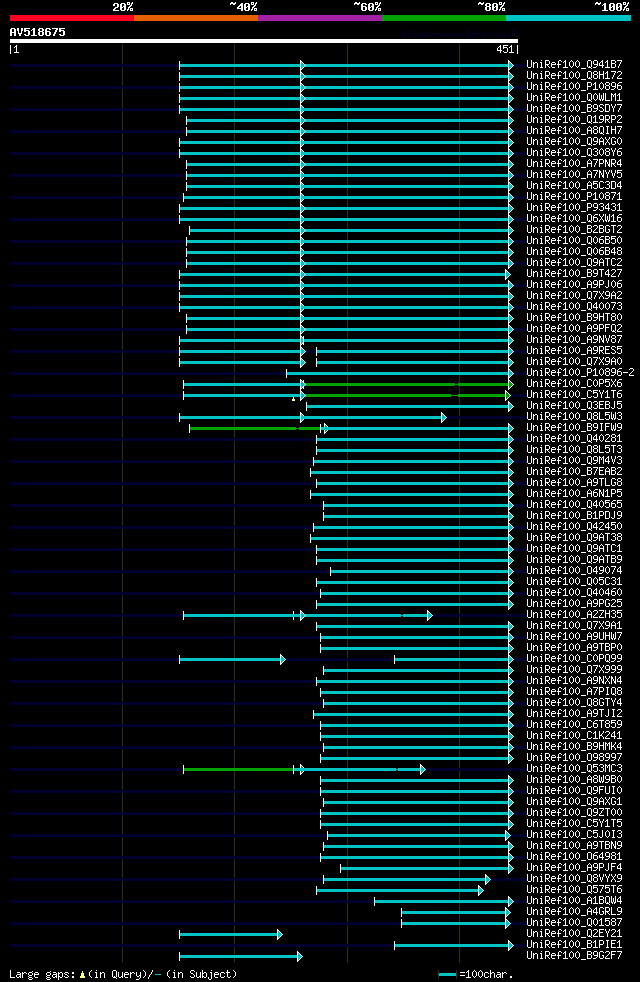Viewport: 640px width, 982px height.
Task: Select the UniRef100_Q42450 label
Action: tap(574, 527)
